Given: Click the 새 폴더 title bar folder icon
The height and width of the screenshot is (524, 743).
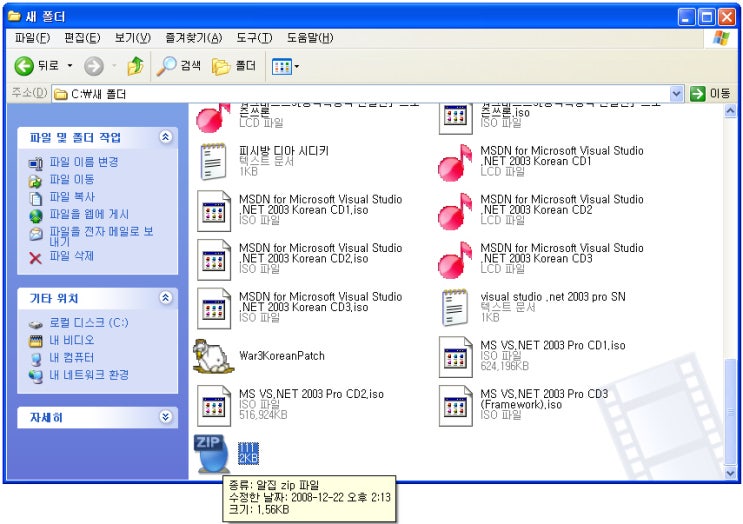Looking at the screenshot, I should [x=14, y=17].
